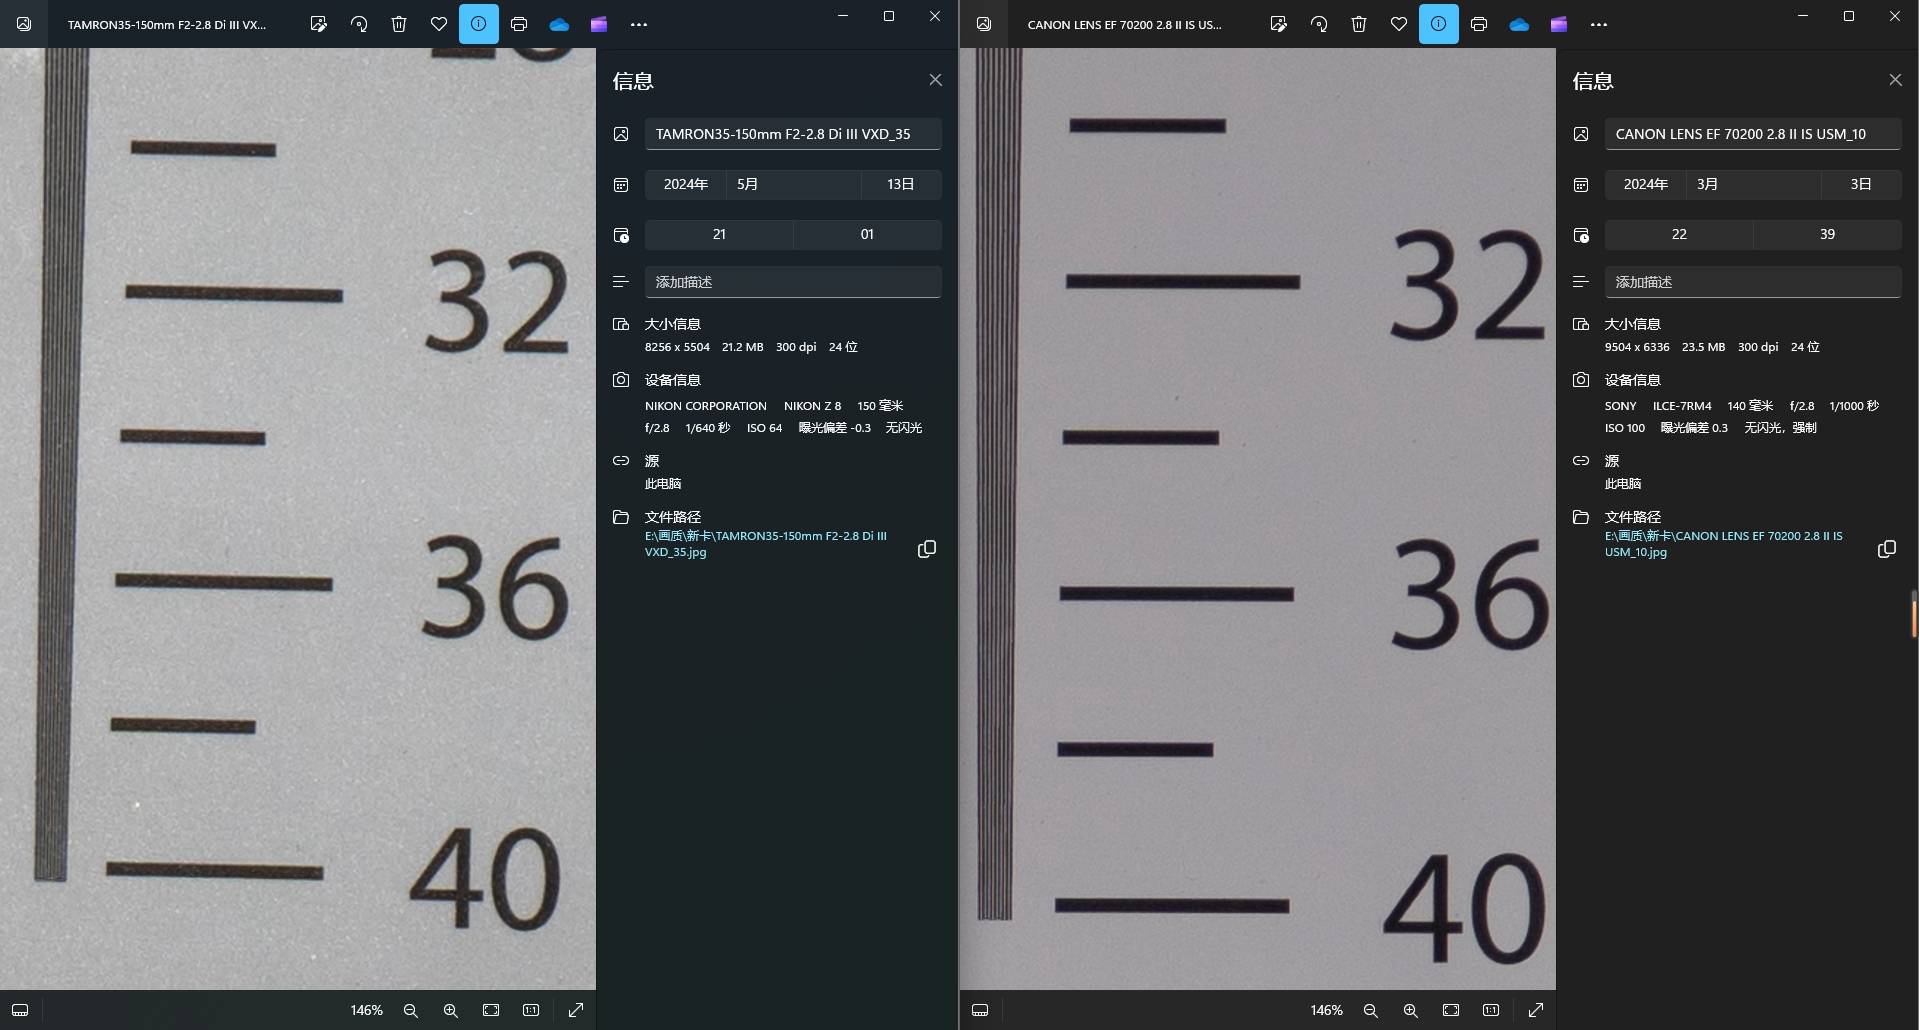1919x1030 pixels.
Task: Toggle the filmstrip in the left window
Action: [x=20, y=1010]
